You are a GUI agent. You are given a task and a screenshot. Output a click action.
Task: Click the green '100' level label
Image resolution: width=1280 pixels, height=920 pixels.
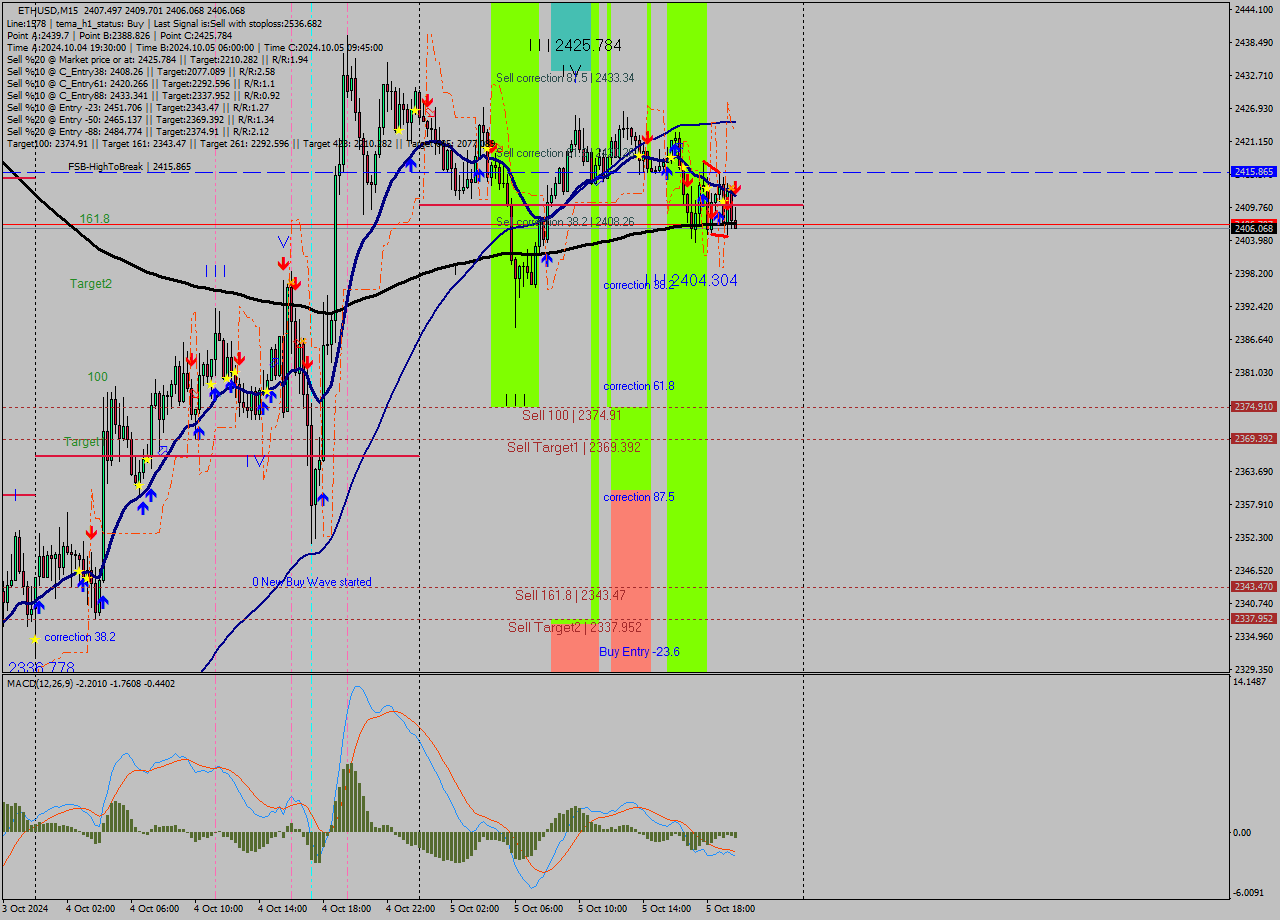pyautogui.click(x=98, y=377)
